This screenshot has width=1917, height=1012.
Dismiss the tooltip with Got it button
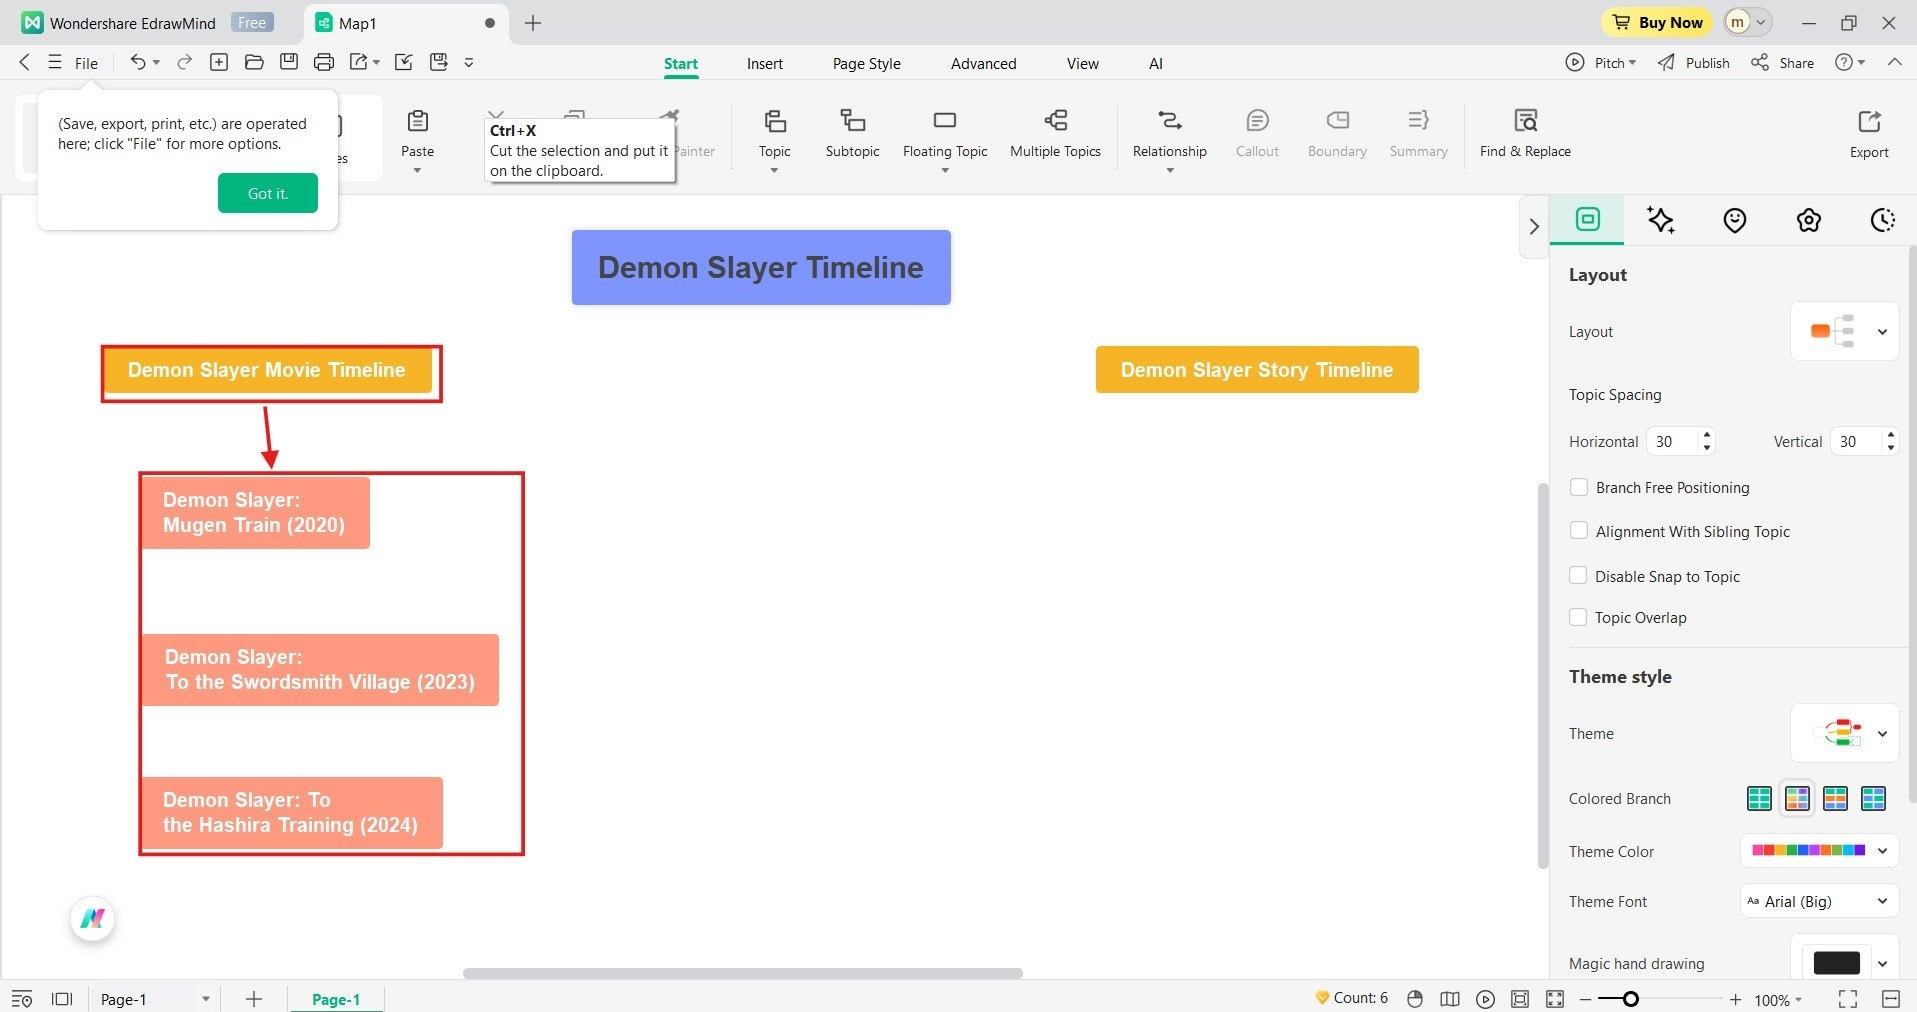coord(268,193)
